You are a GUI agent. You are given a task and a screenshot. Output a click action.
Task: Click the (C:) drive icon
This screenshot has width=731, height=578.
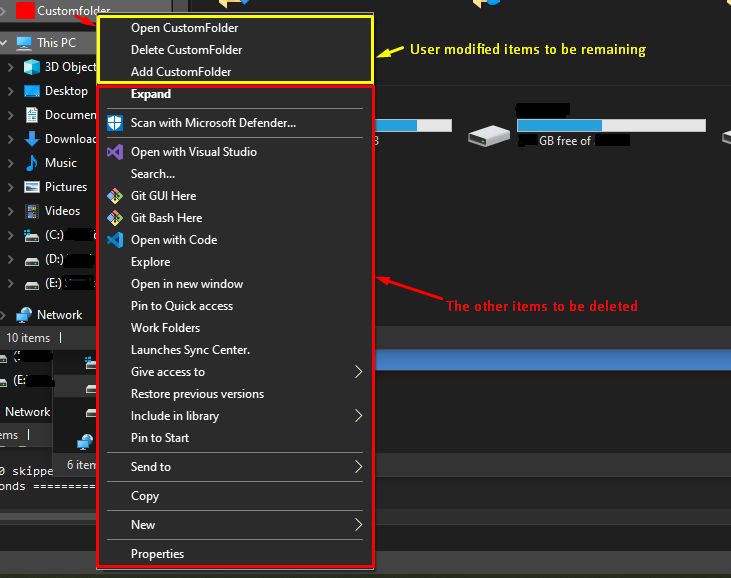pos(32,236)
